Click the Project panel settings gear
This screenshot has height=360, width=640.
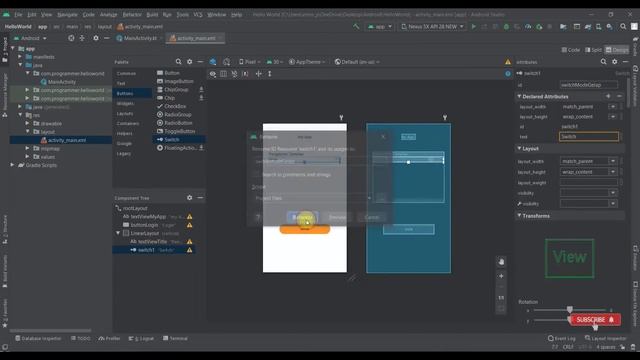[96, 38]
